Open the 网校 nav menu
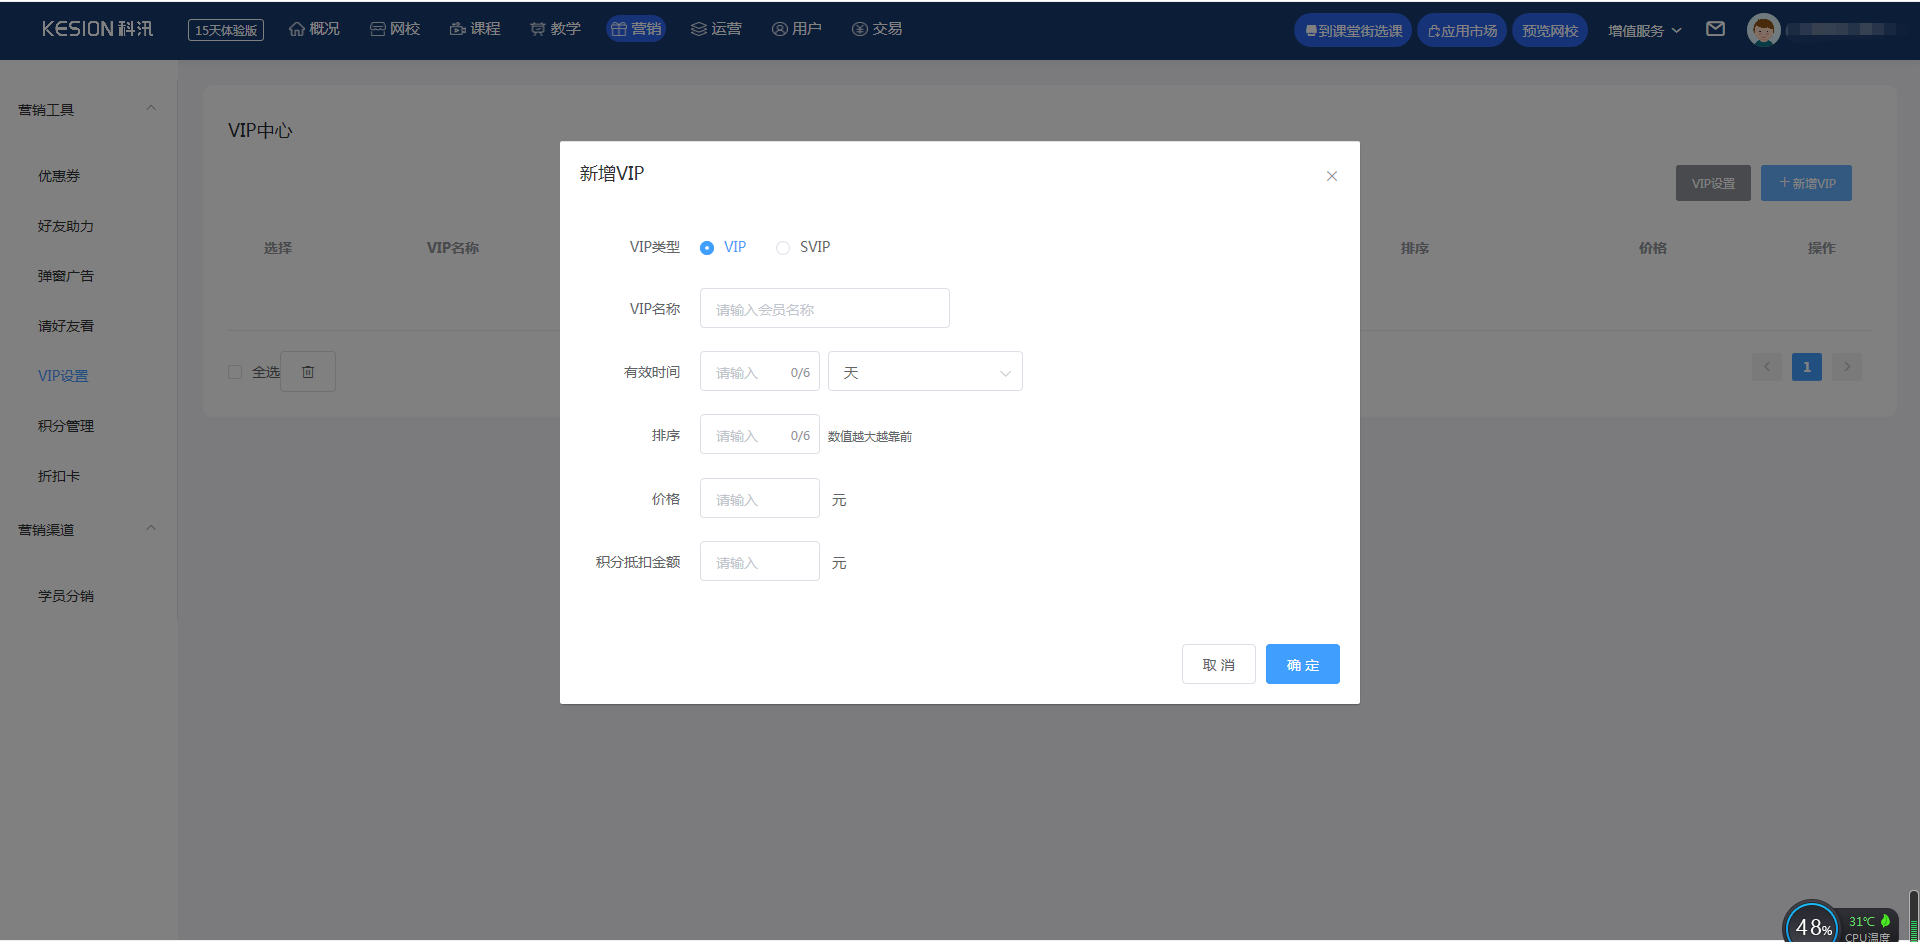 click(395, 29)
